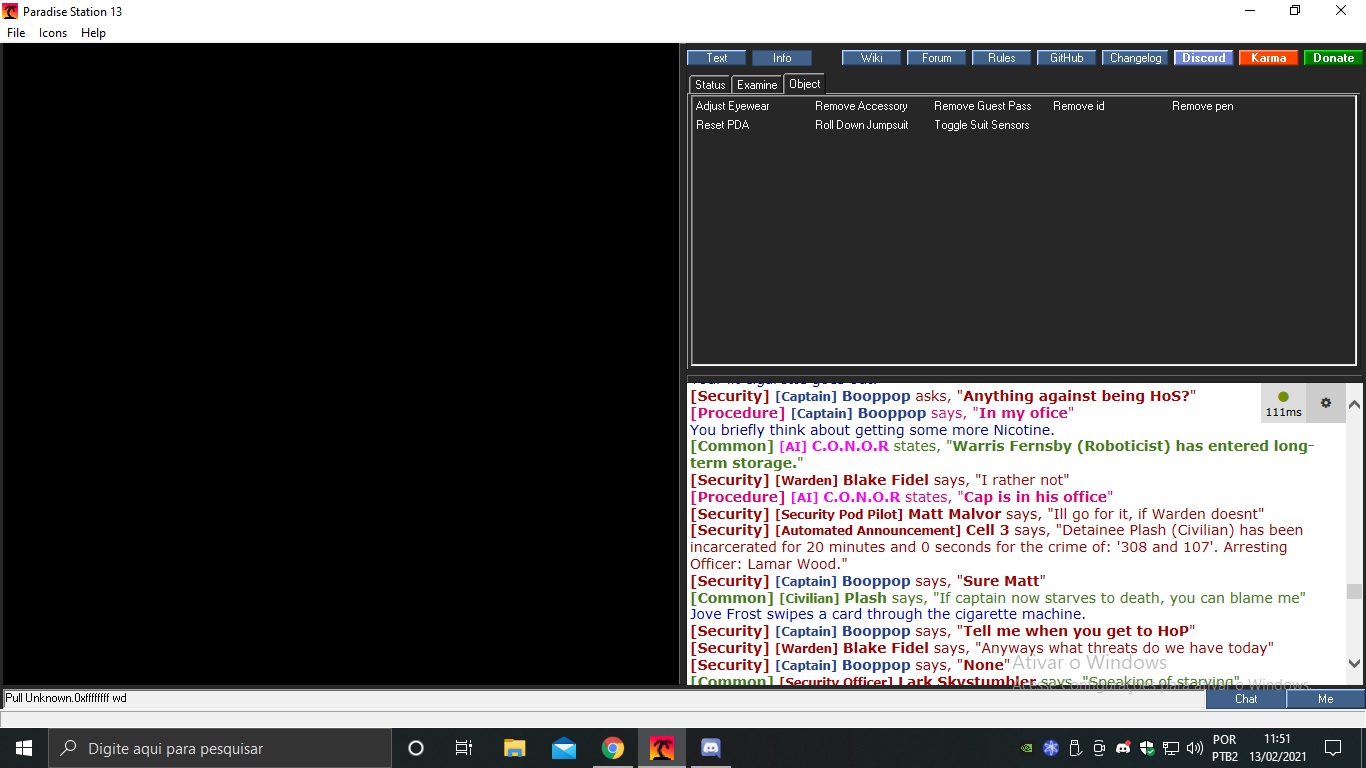Viewport: 1366px width, 768px height.
Task: Open the volume speaker tray icon
Action: (x=1195, y=748)
